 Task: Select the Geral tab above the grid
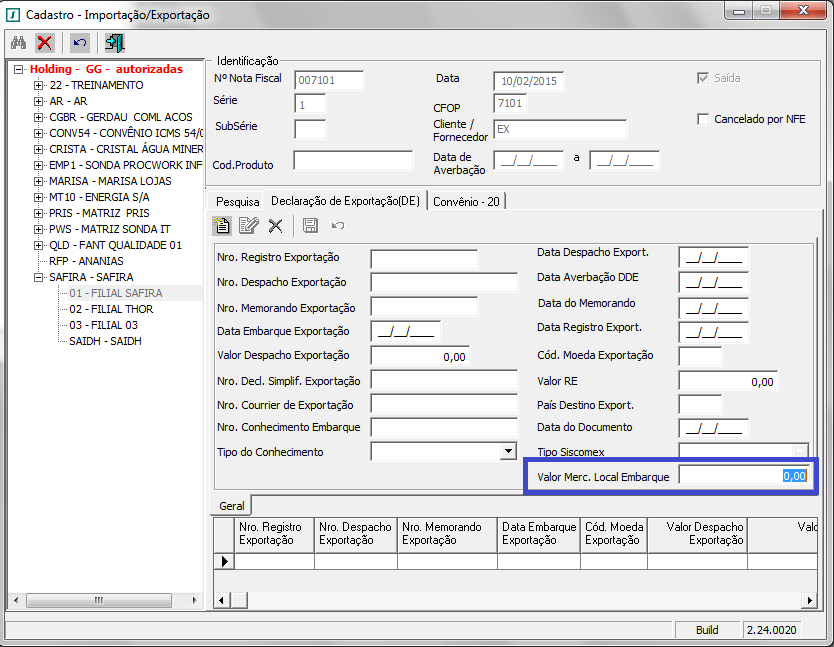[231, 506]
